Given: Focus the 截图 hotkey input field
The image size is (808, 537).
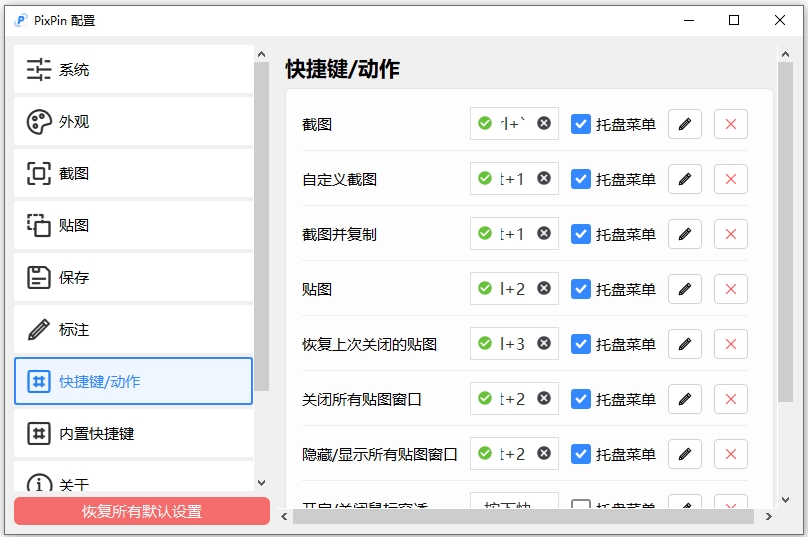Looking at the screenshot, I should click(x=514, y=124).
